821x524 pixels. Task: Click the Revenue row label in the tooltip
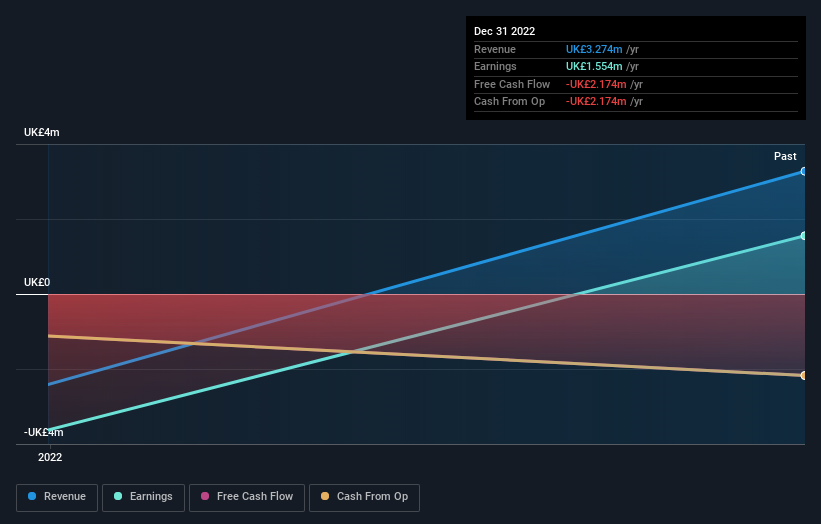pos(495,49)
